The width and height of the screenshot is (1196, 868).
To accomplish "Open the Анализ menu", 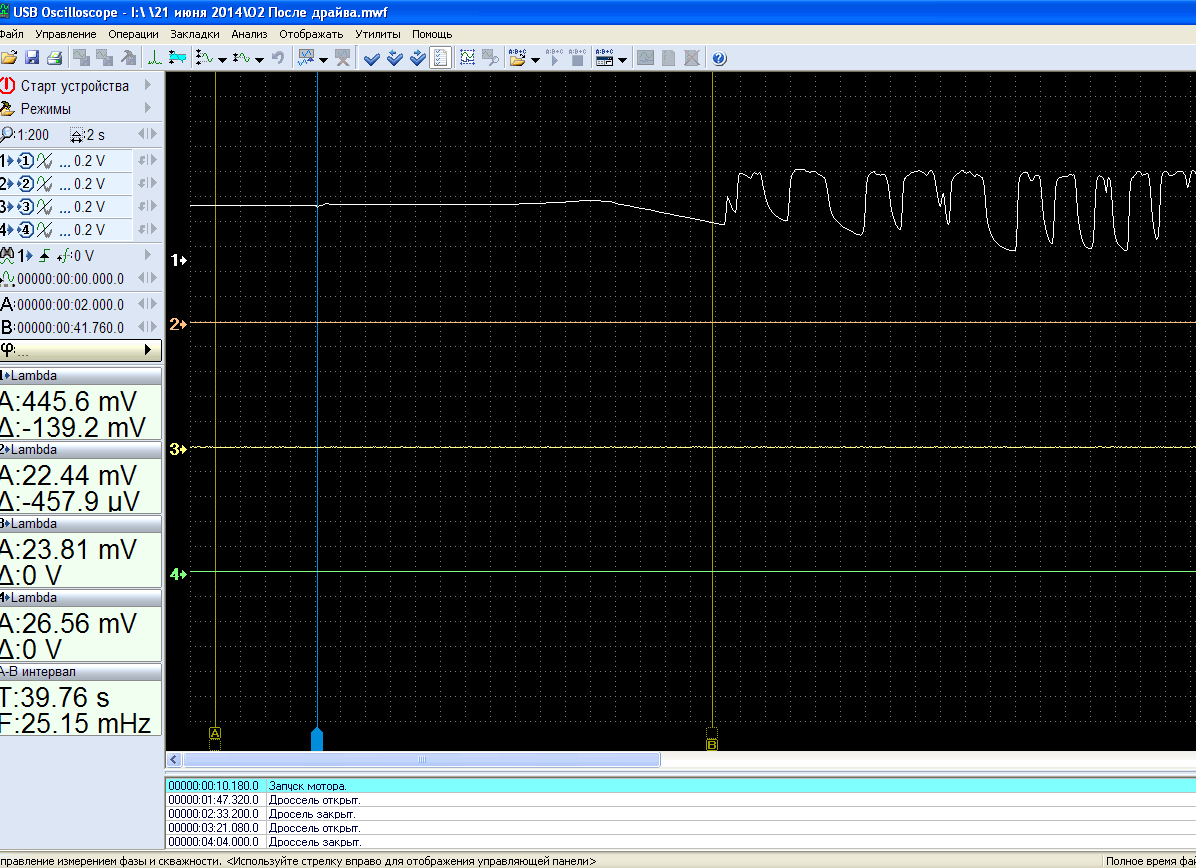I will (249, 34).
